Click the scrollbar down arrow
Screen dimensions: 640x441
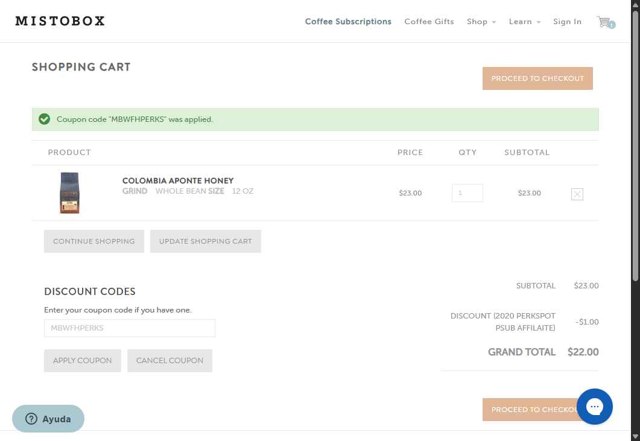click(x=636, y=437)
